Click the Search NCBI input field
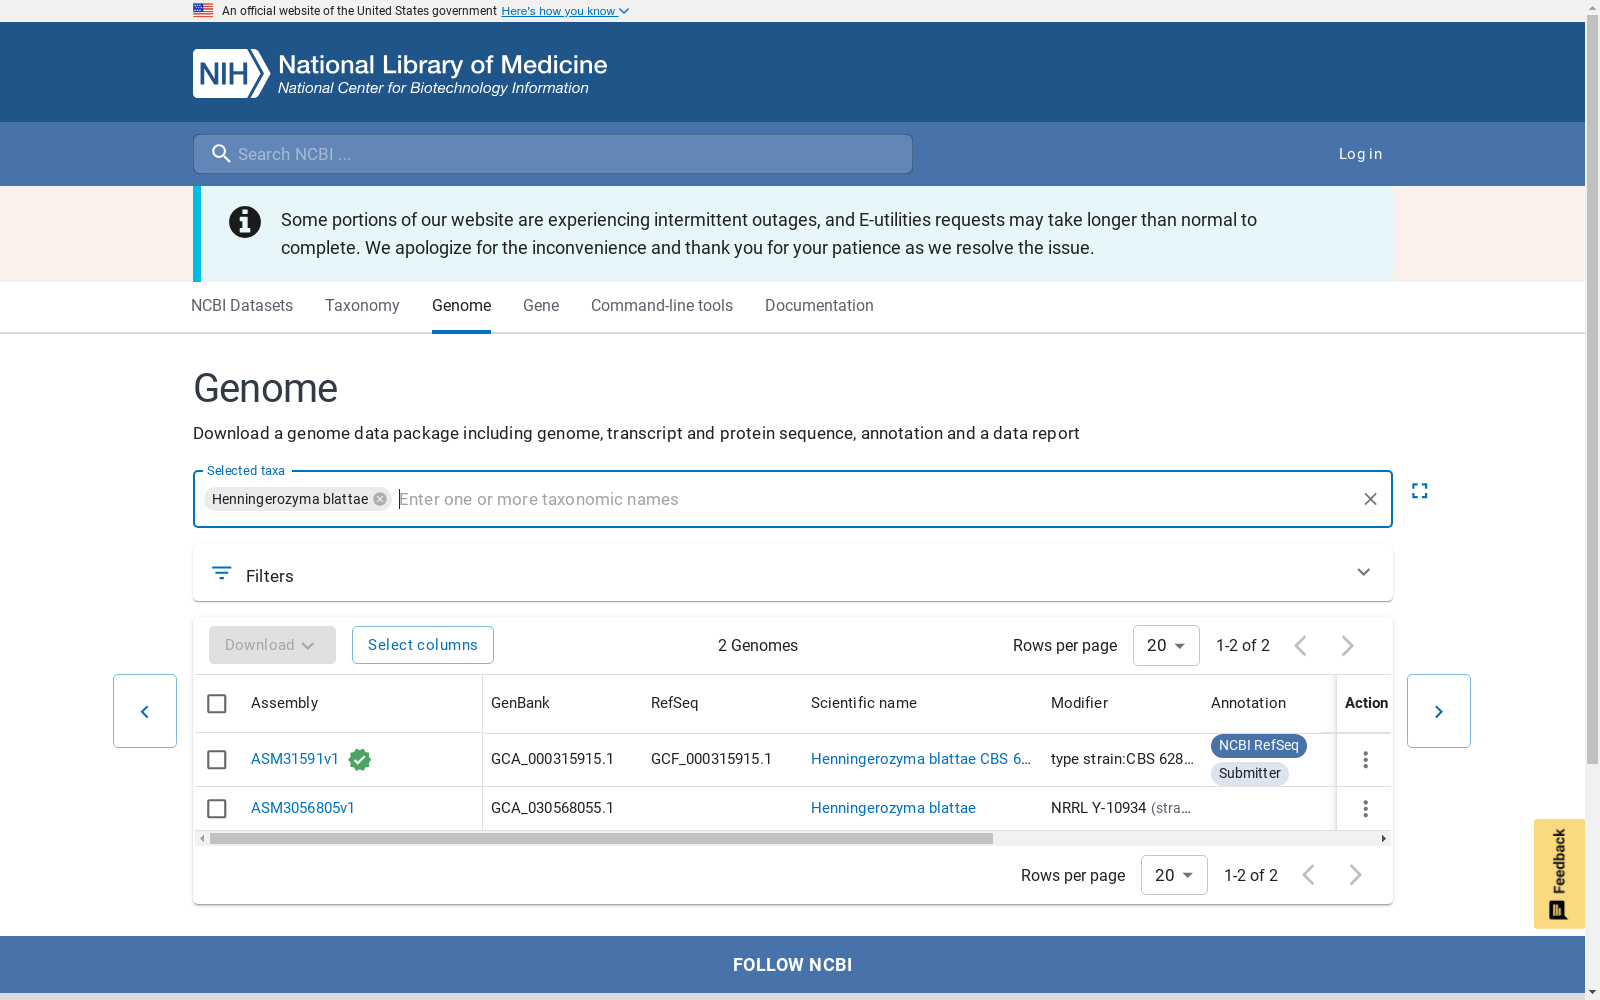This screenshot has height=1000, width=1600. [553, 154]
